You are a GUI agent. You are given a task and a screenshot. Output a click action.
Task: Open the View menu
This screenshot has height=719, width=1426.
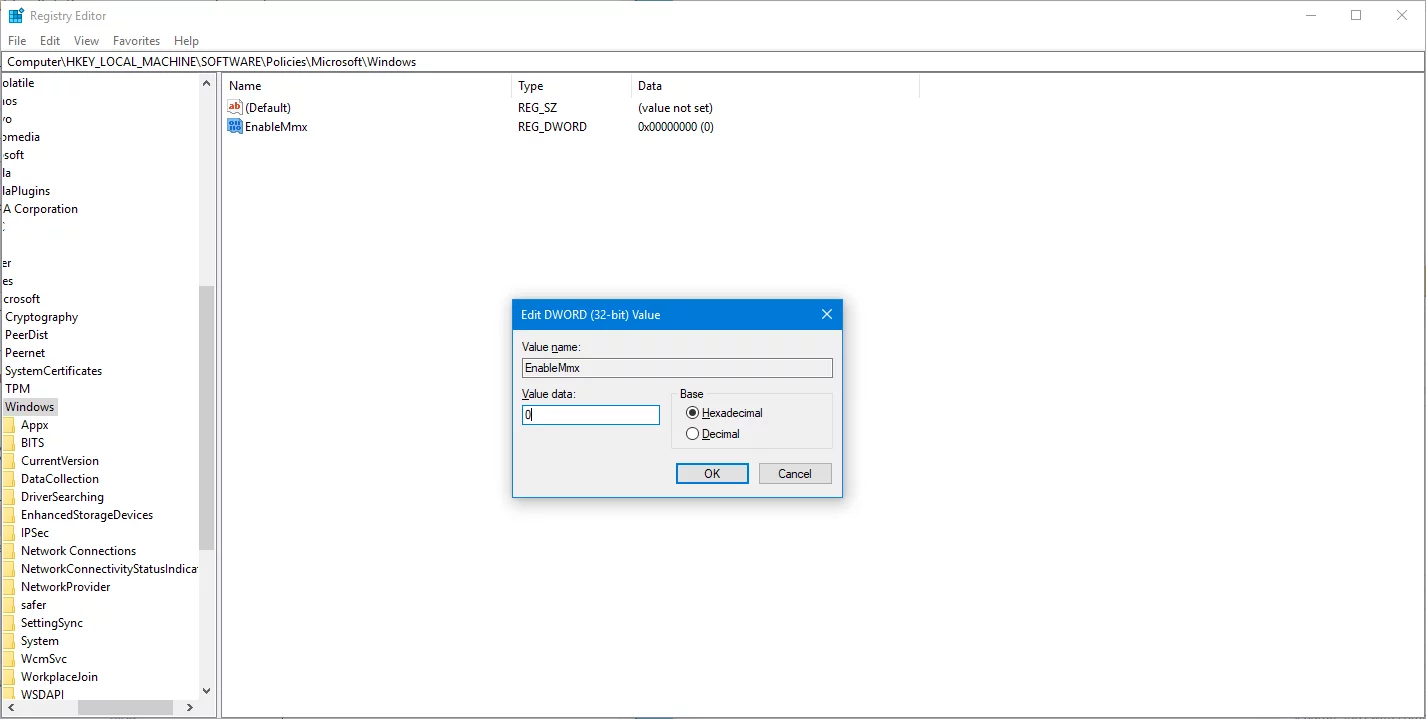coord(87,41)
